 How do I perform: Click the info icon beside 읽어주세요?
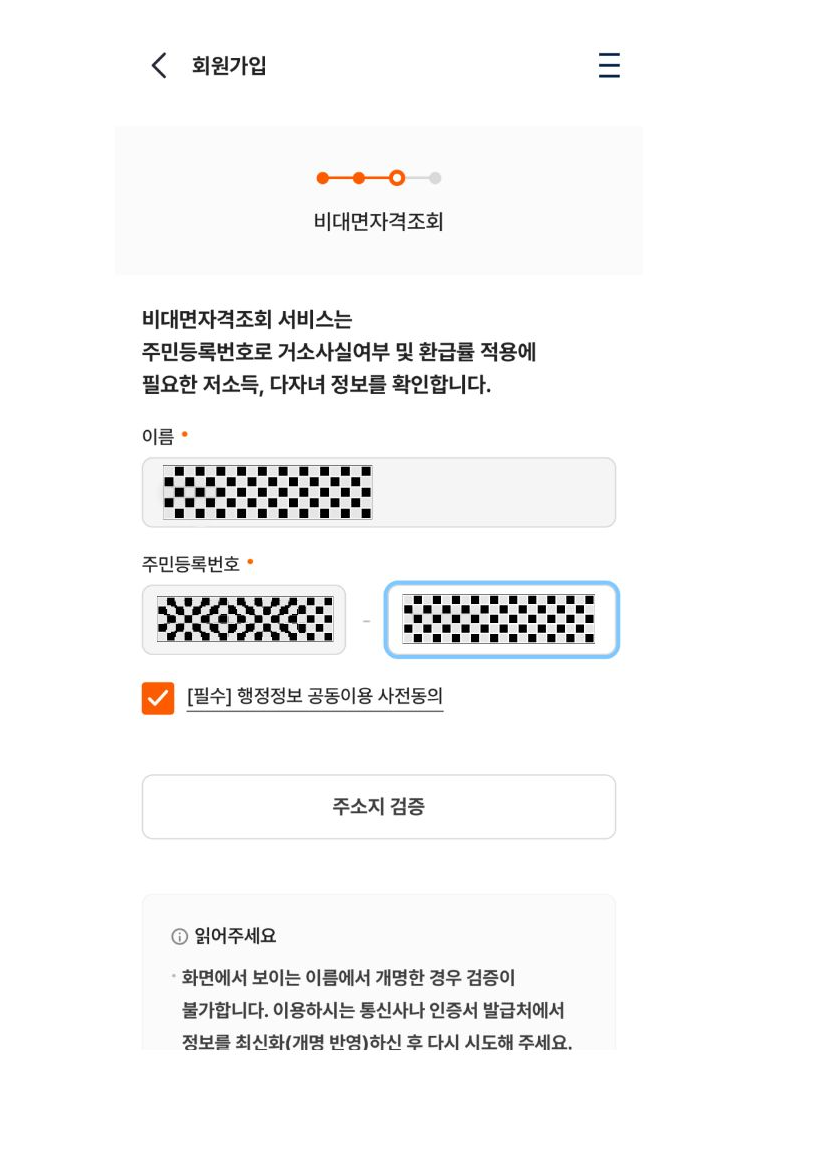[180, 937]
